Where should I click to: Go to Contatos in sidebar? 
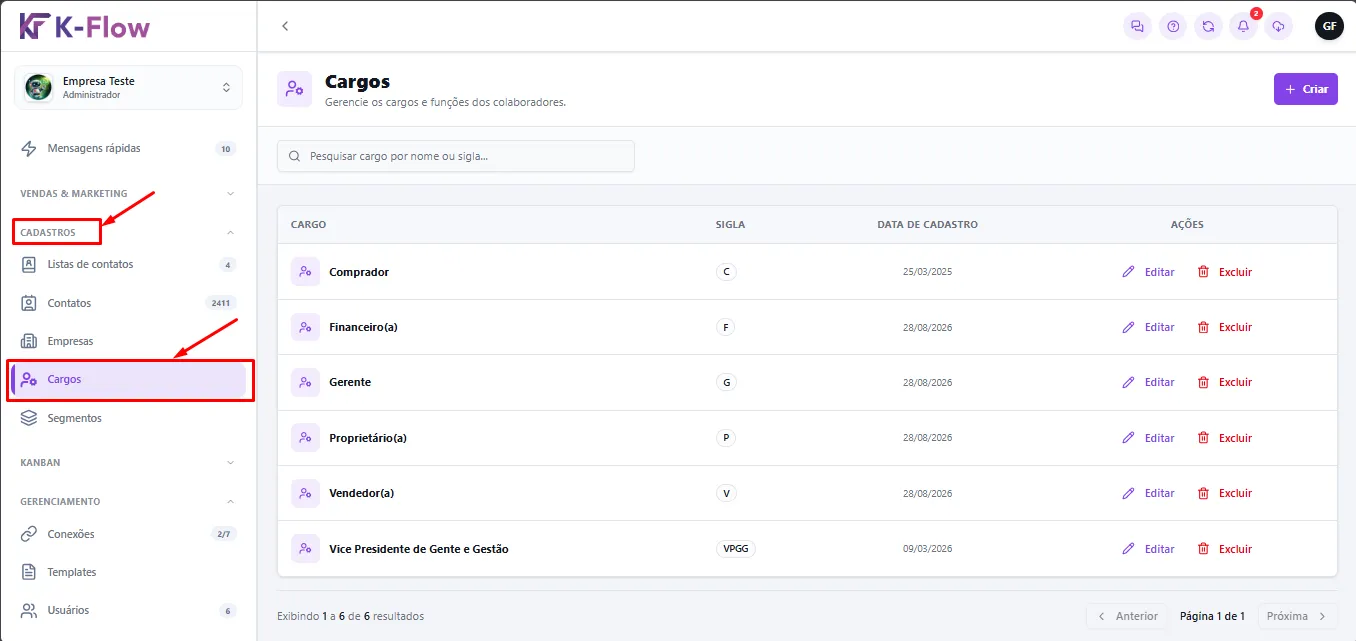tap(128, 303)
